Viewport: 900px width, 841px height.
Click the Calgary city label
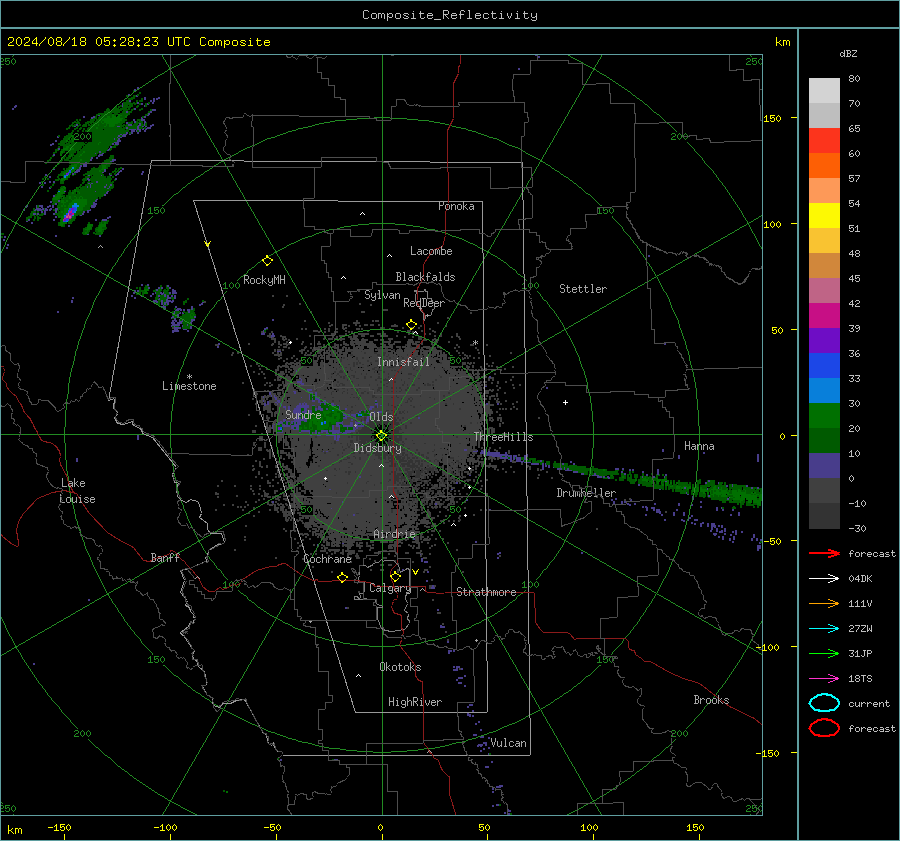(x=390, y=588)
